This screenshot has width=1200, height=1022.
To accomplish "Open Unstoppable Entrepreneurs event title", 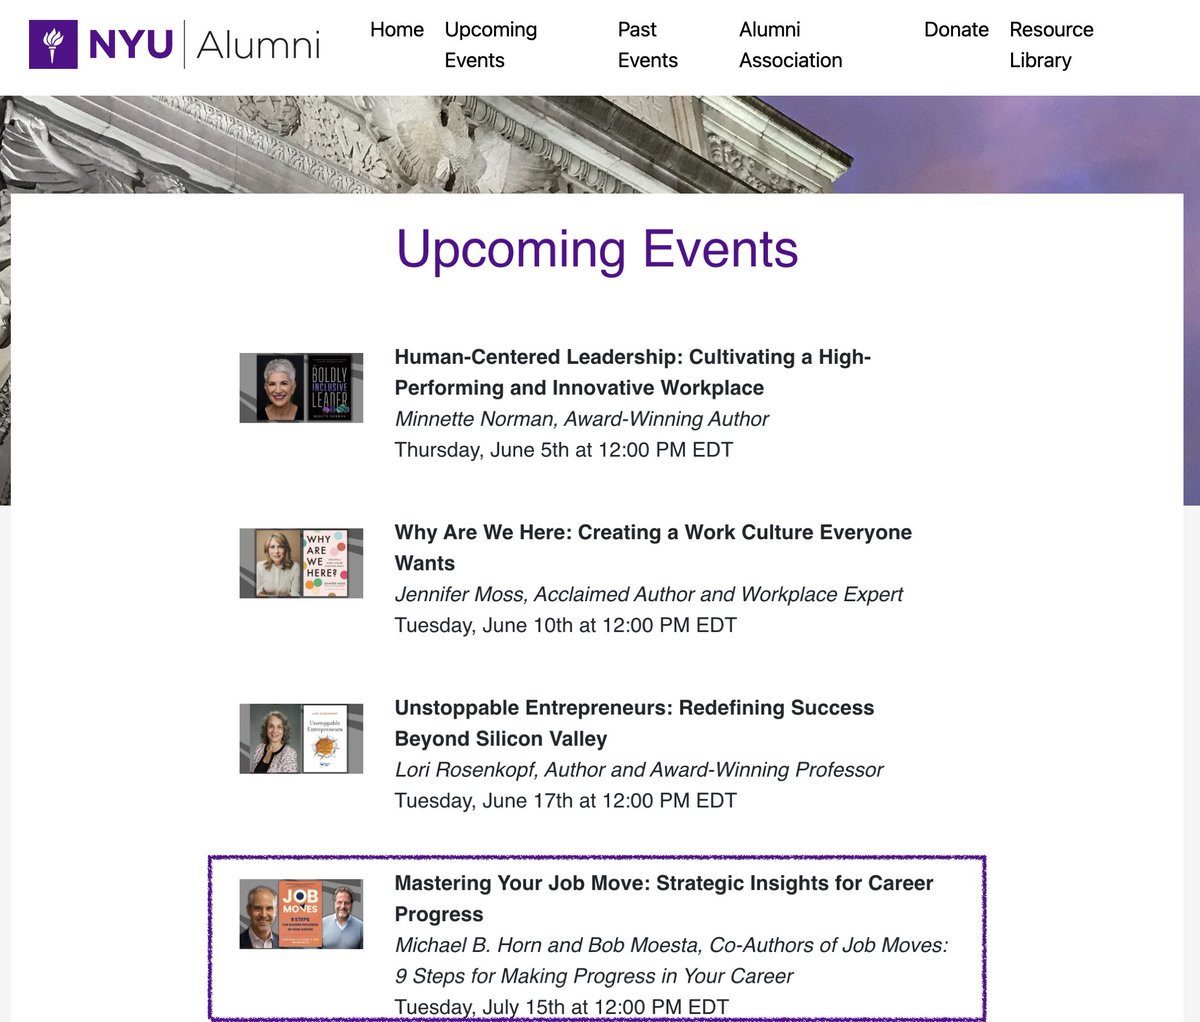I will (634, 723).
